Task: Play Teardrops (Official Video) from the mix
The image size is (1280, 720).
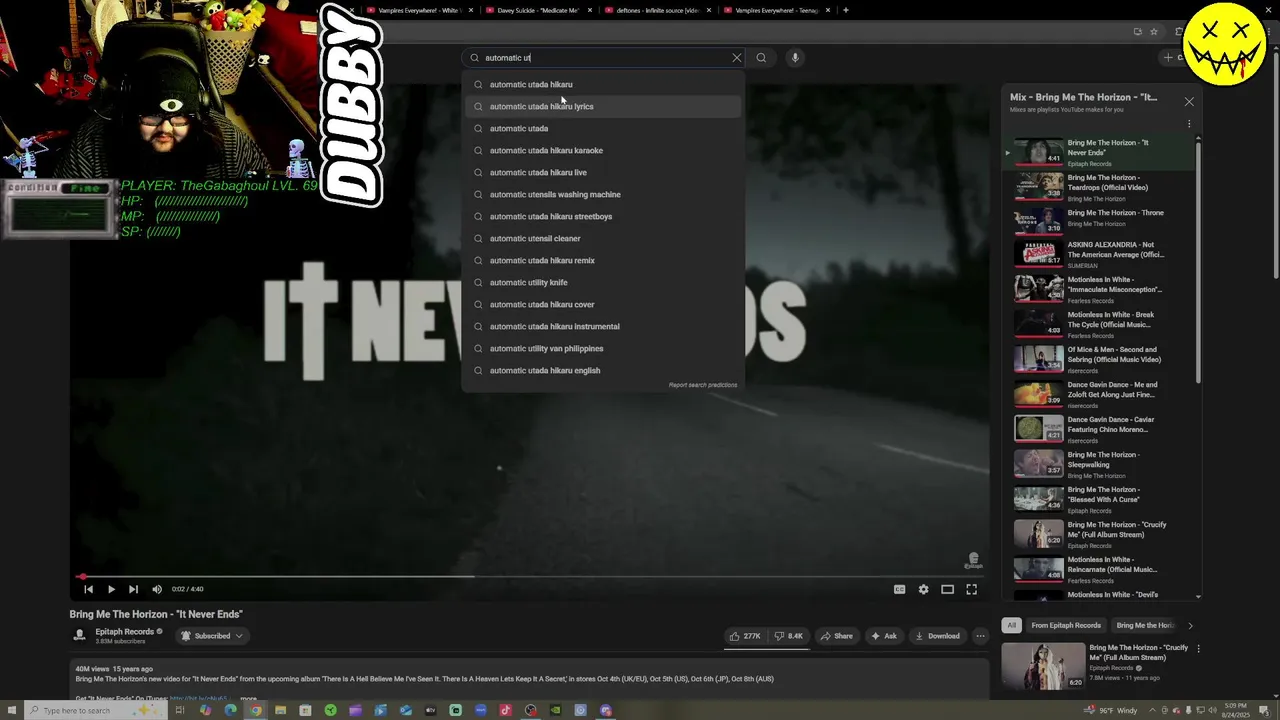Action: [x=1100, y=187]
